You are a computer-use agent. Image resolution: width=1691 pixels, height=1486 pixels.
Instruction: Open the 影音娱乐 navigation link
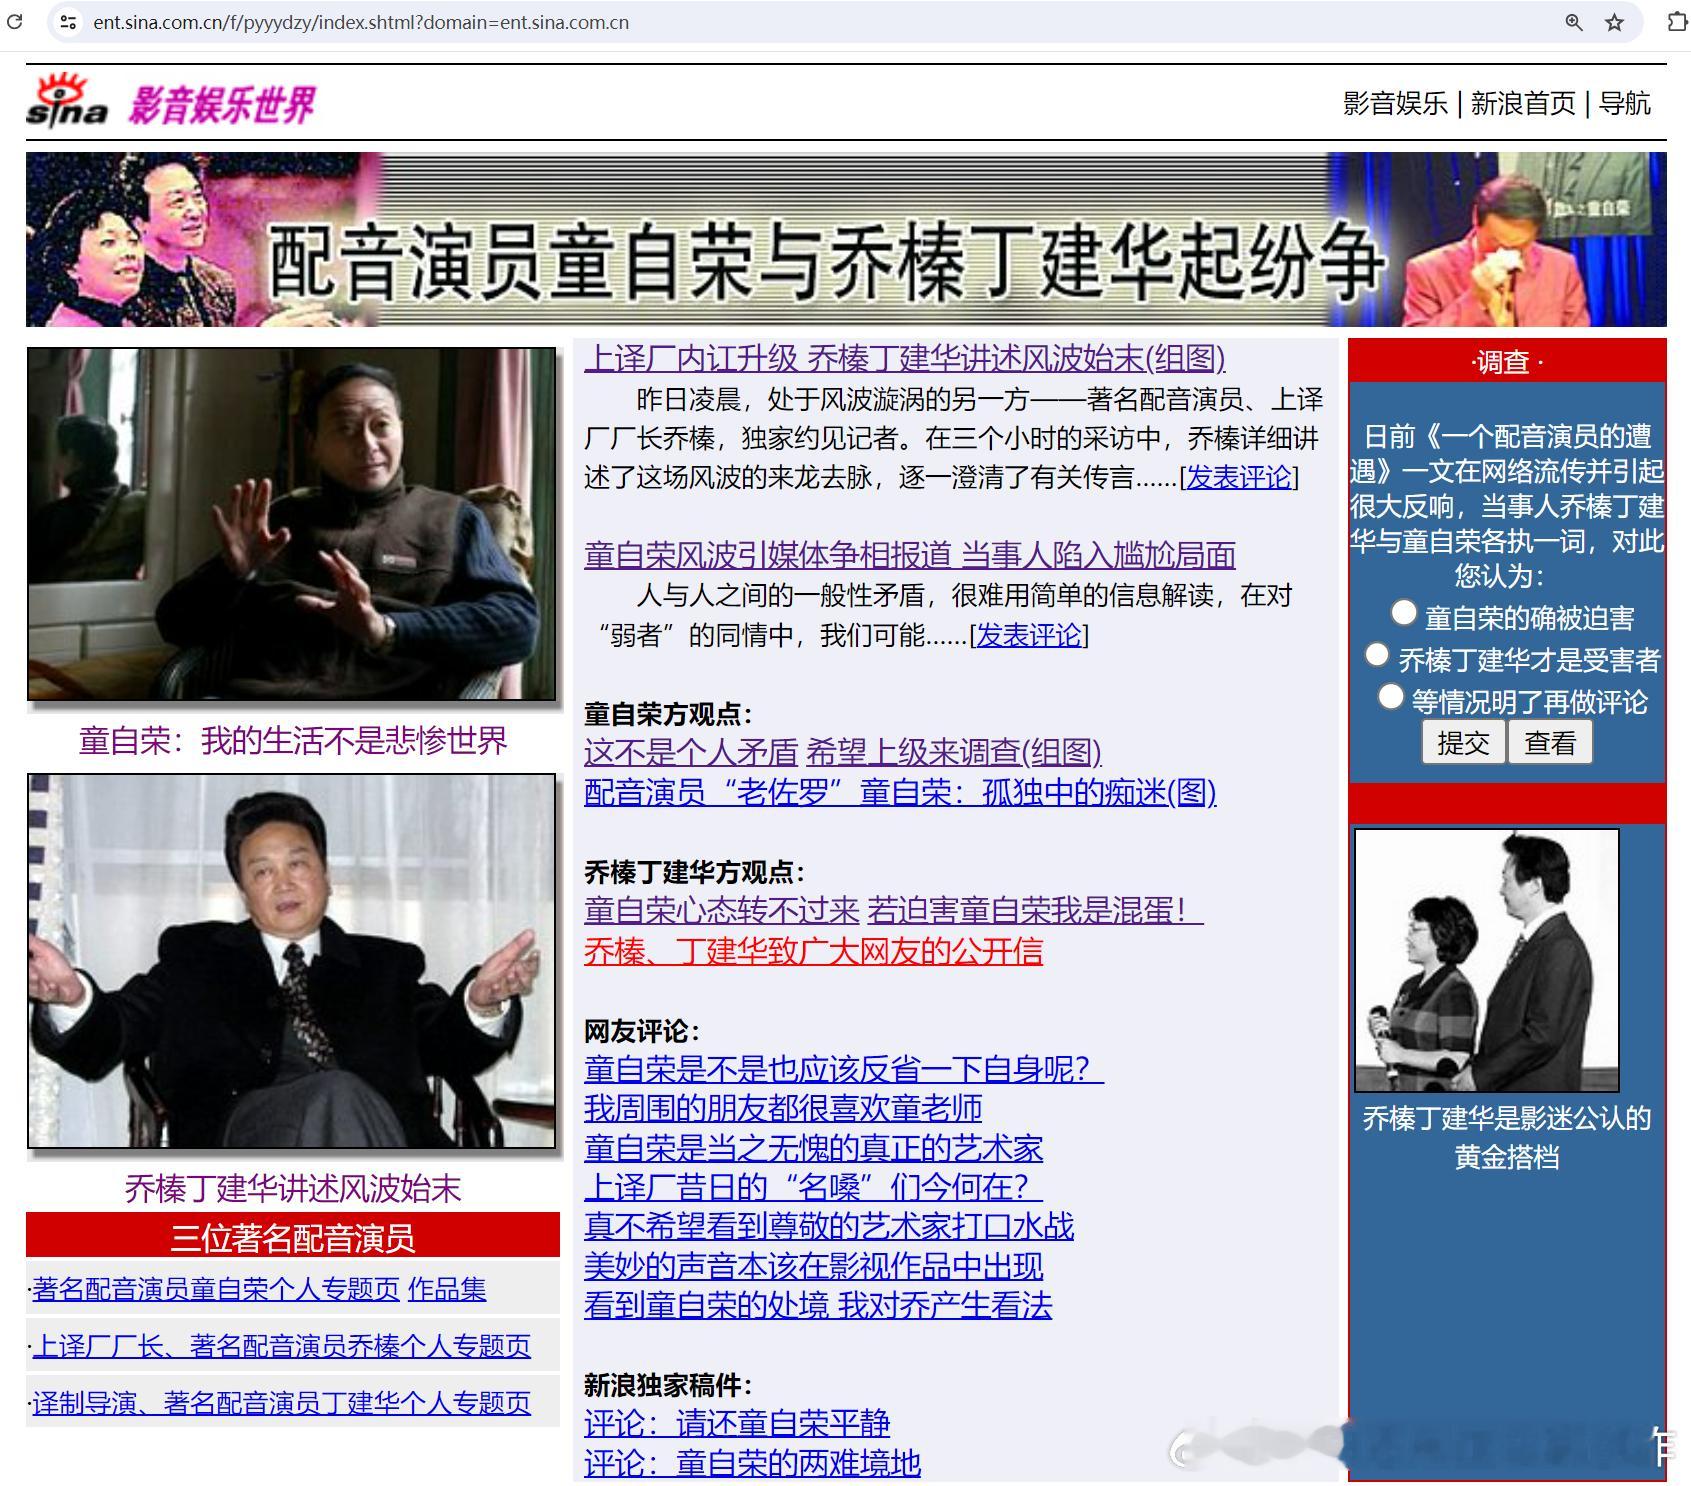coord(1395,103)
